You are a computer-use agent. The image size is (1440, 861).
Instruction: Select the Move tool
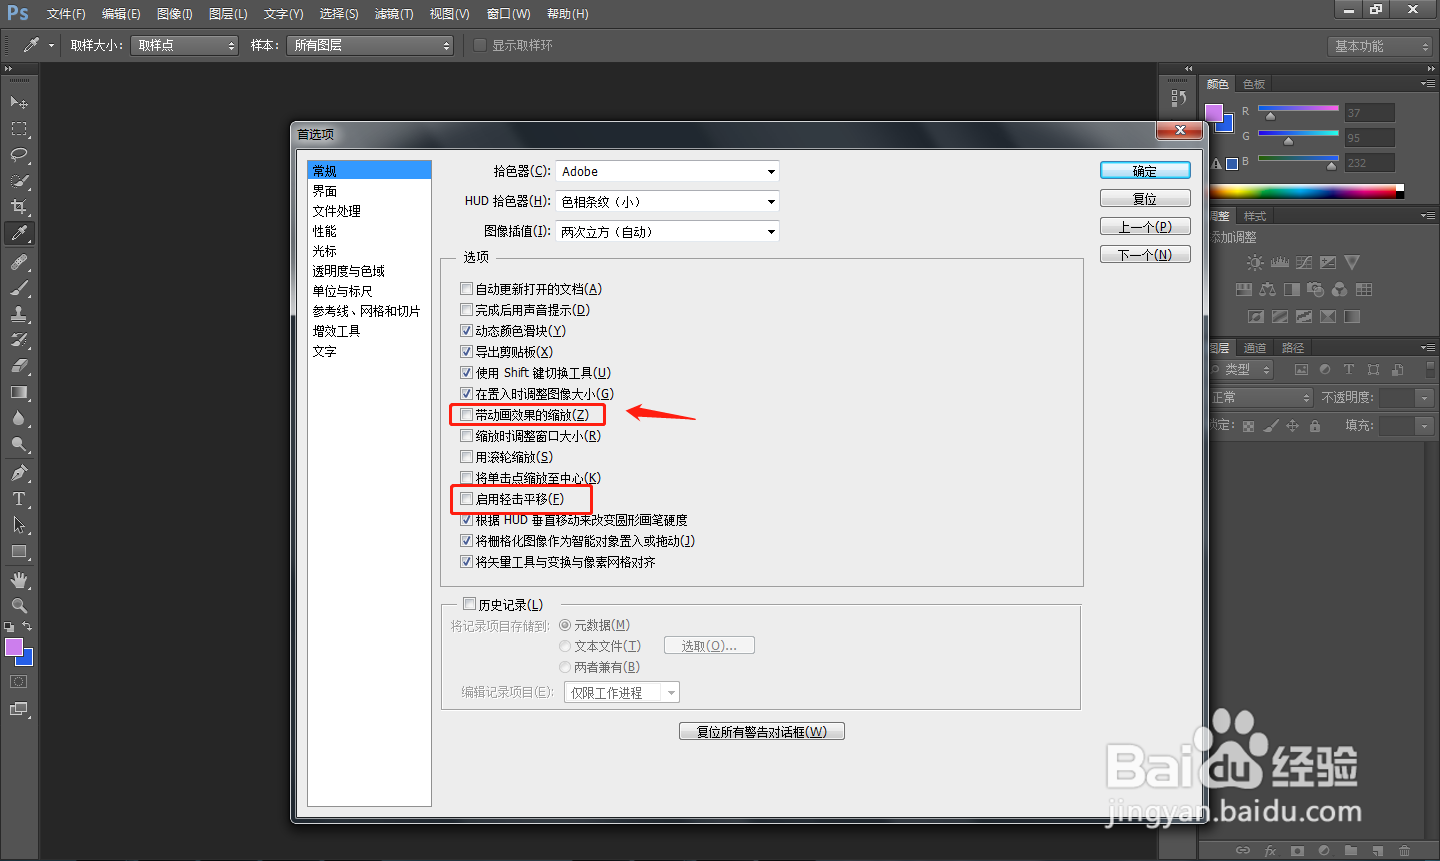(x=19, y=103)
